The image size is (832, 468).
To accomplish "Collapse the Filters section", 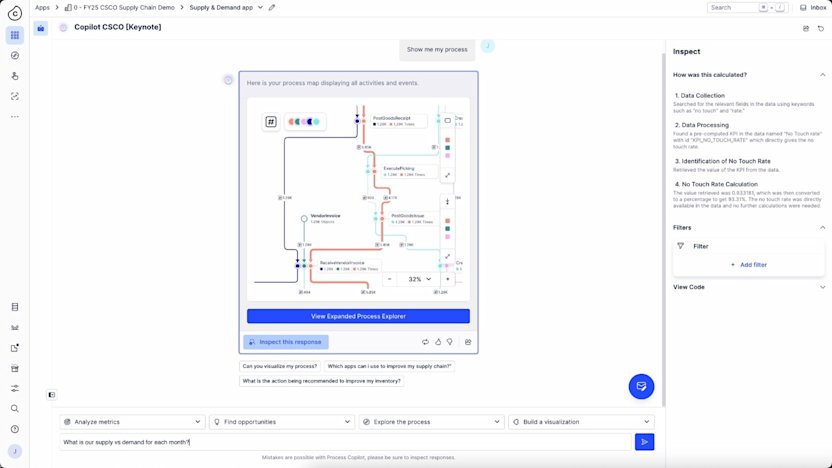I will (x=822, y=228).
